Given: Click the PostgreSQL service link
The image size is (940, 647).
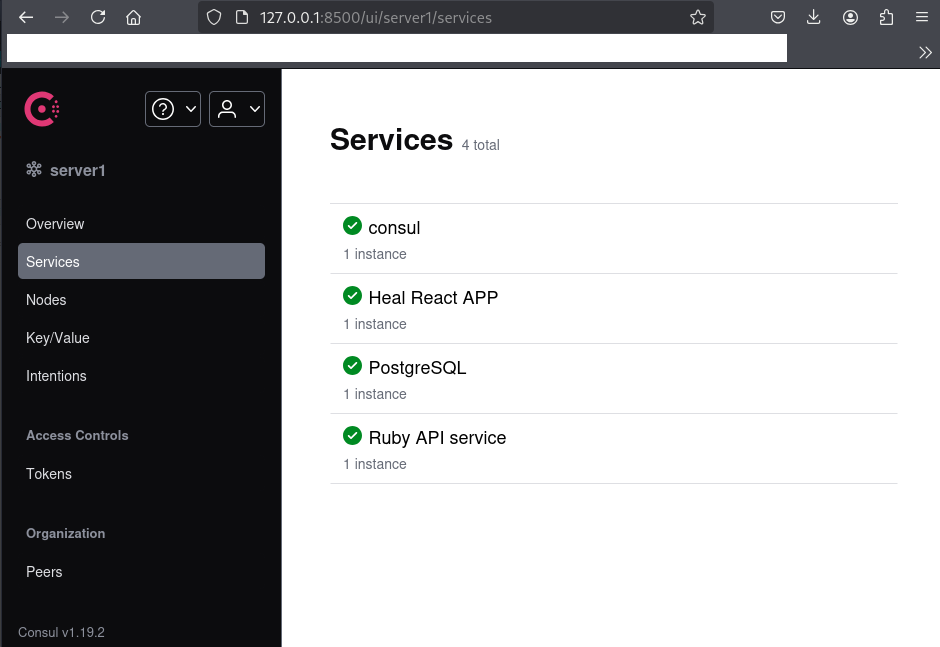Looking at the screenshot, I should pyautogui.click(x=417, y=368).
